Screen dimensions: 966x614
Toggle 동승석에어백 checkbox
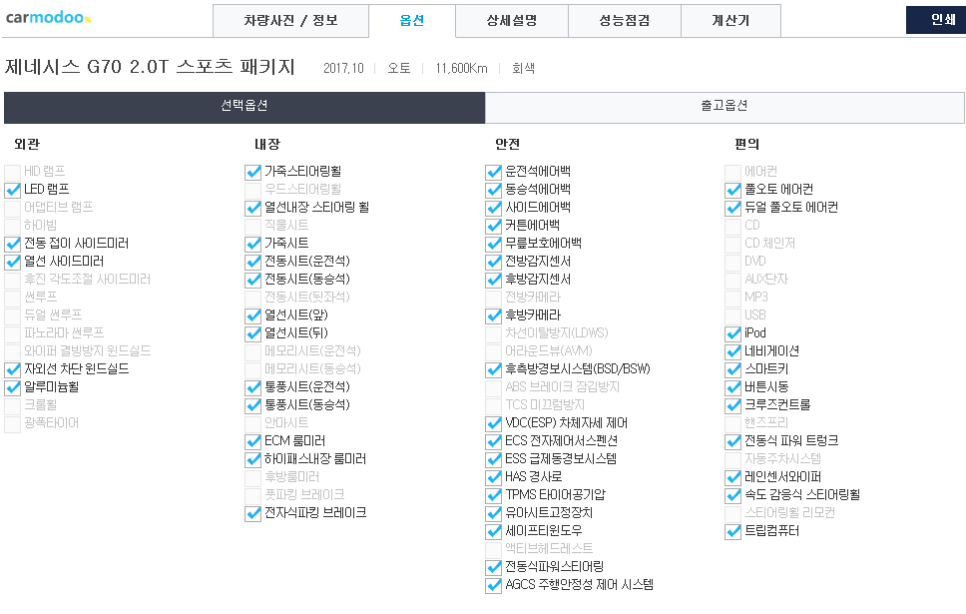click(493, 190)
